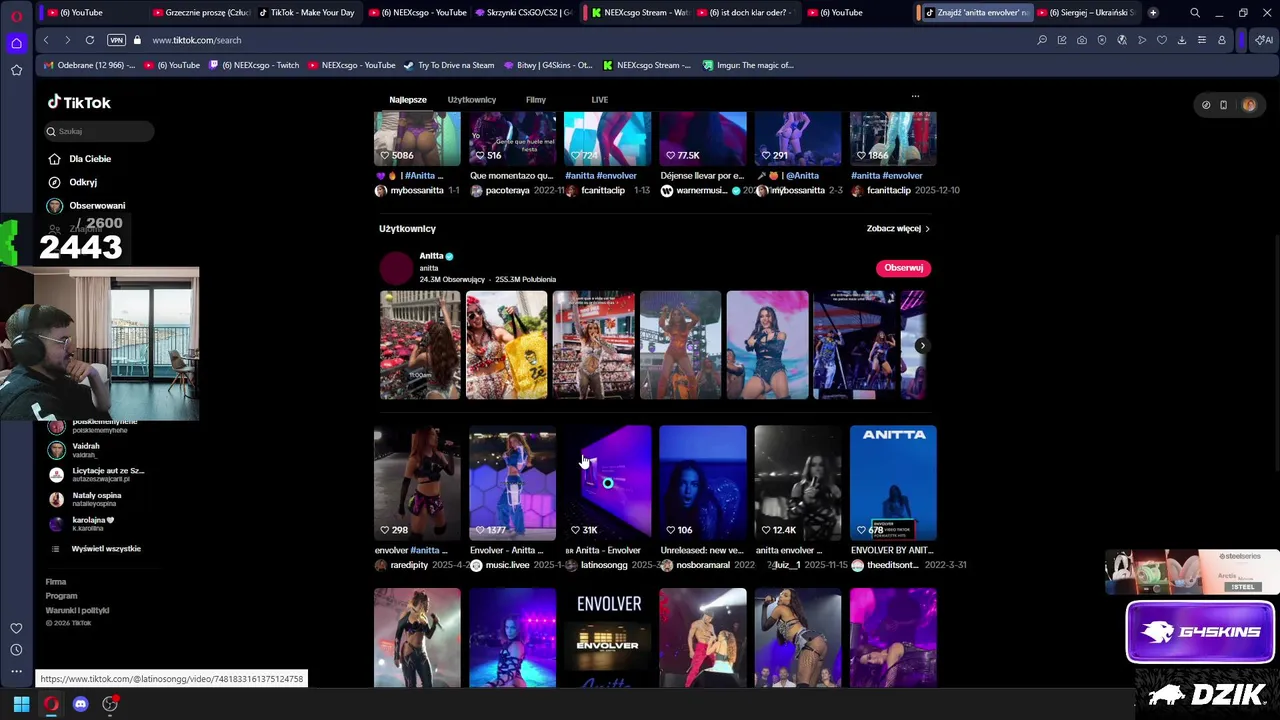Switch to the TikTok - Make Your Day tab
Viewport: 1280px width, 720px height.
306,13
